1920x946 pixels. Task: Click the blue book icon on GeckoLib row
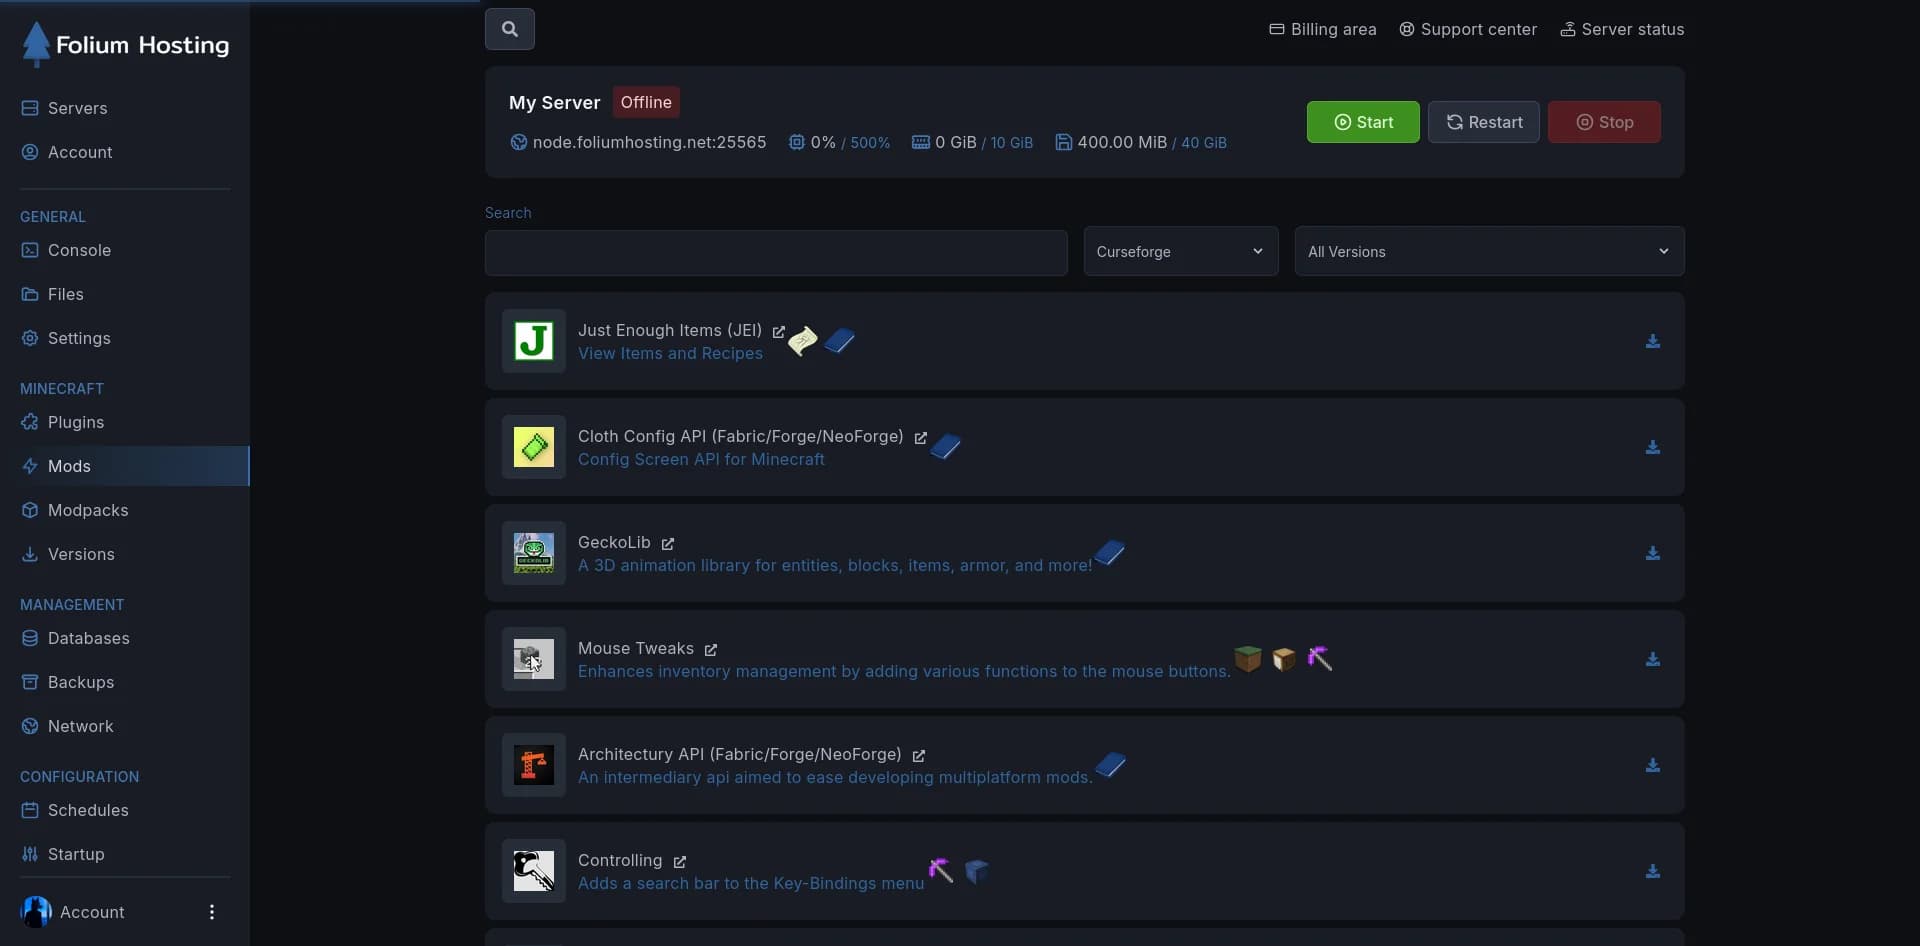point(1110,552)
